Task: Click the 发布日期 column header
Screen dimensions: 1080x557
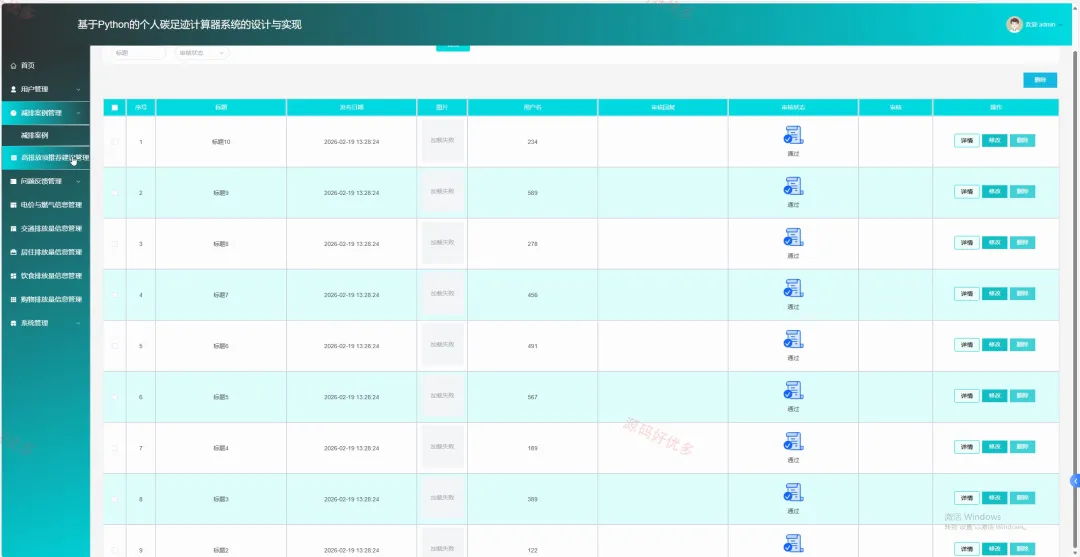Action: click(x=351, y=107)
